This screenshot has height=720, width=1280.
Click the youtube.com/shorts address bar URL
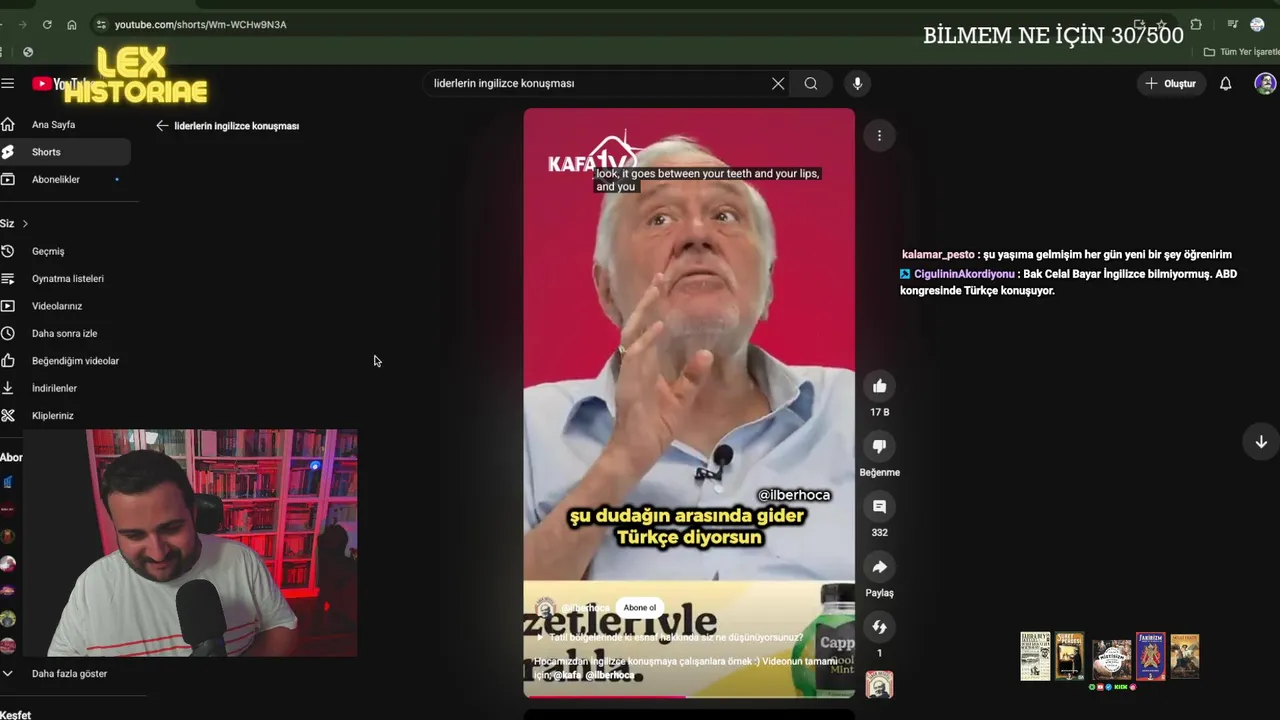click(x=201, y=24)
